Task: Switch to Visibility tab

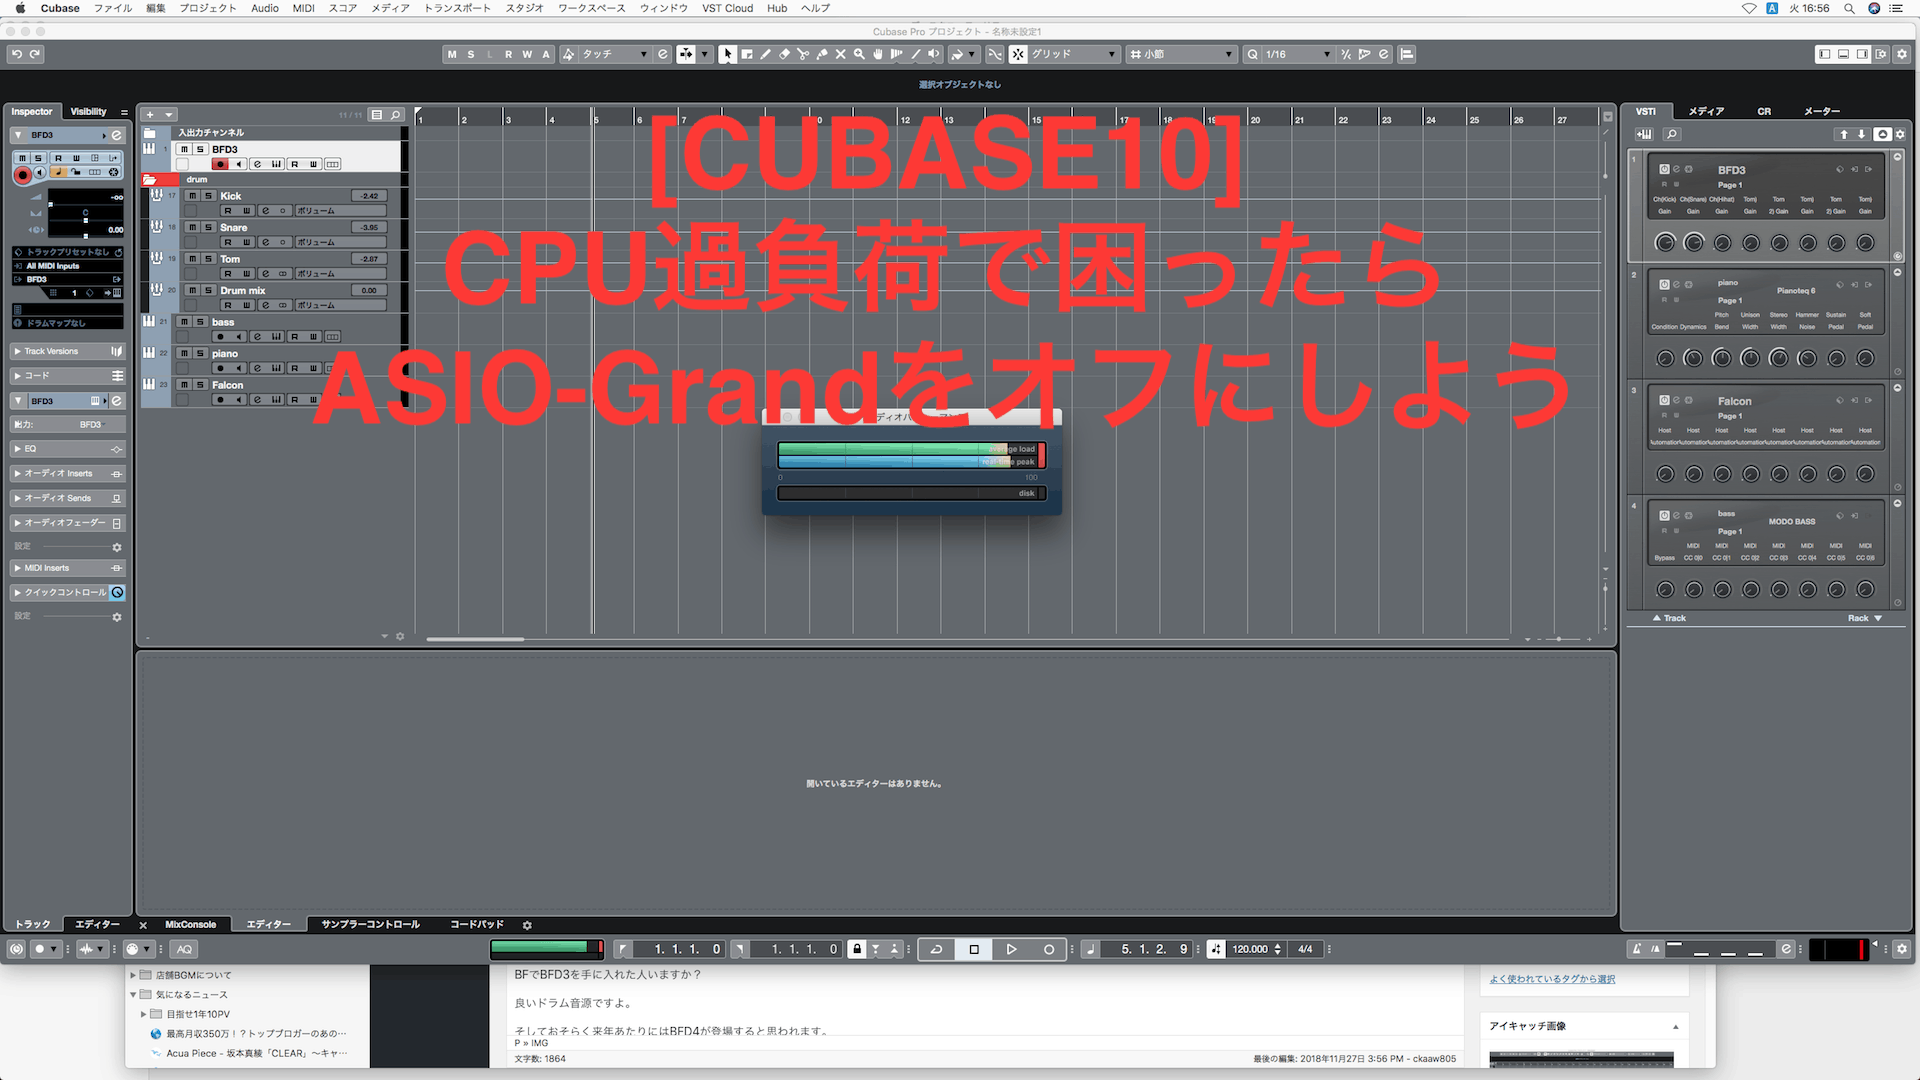Action: pyautogui.click(x=88, y=112)
